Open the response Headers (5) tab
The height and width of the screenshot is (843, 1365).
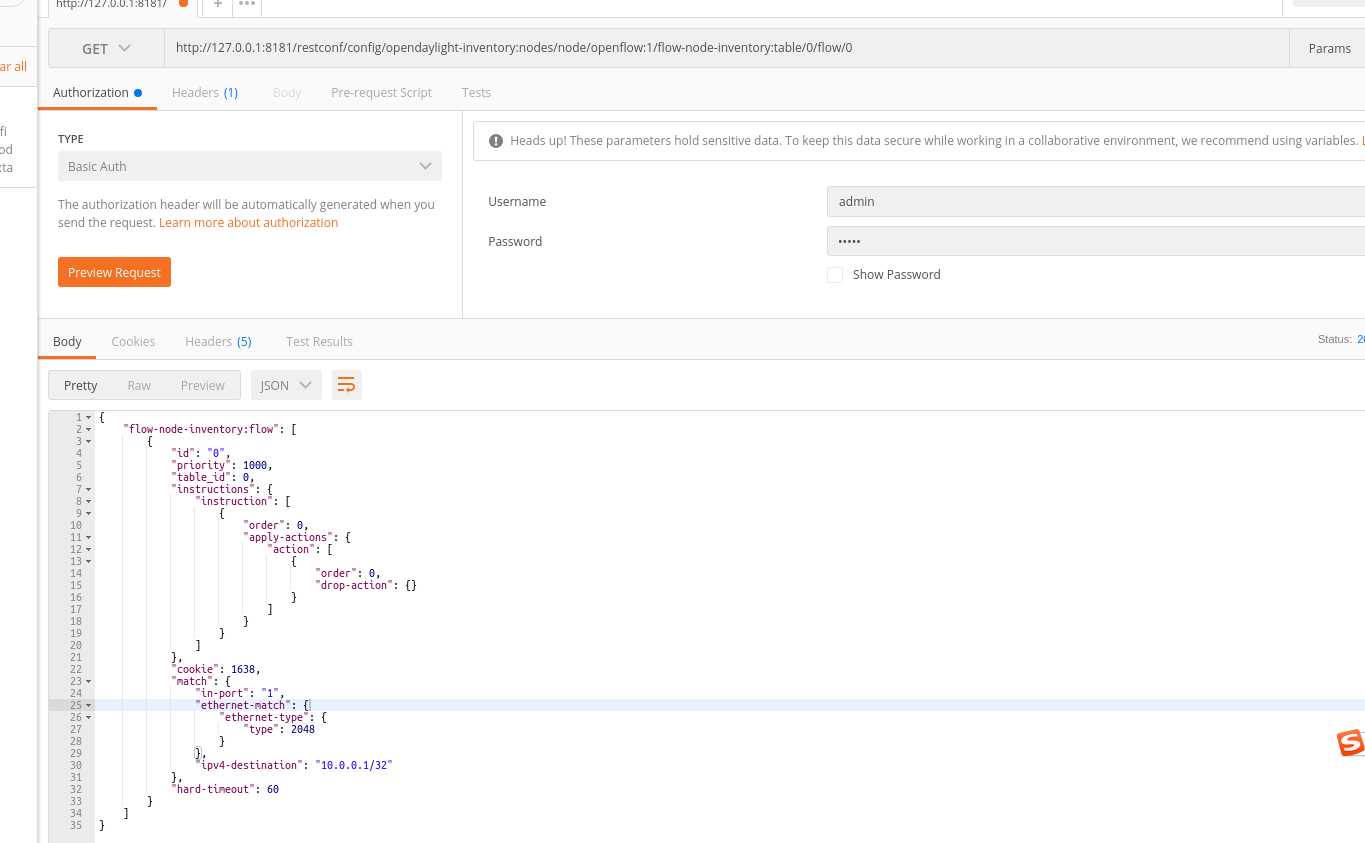[x=218, y=341]
